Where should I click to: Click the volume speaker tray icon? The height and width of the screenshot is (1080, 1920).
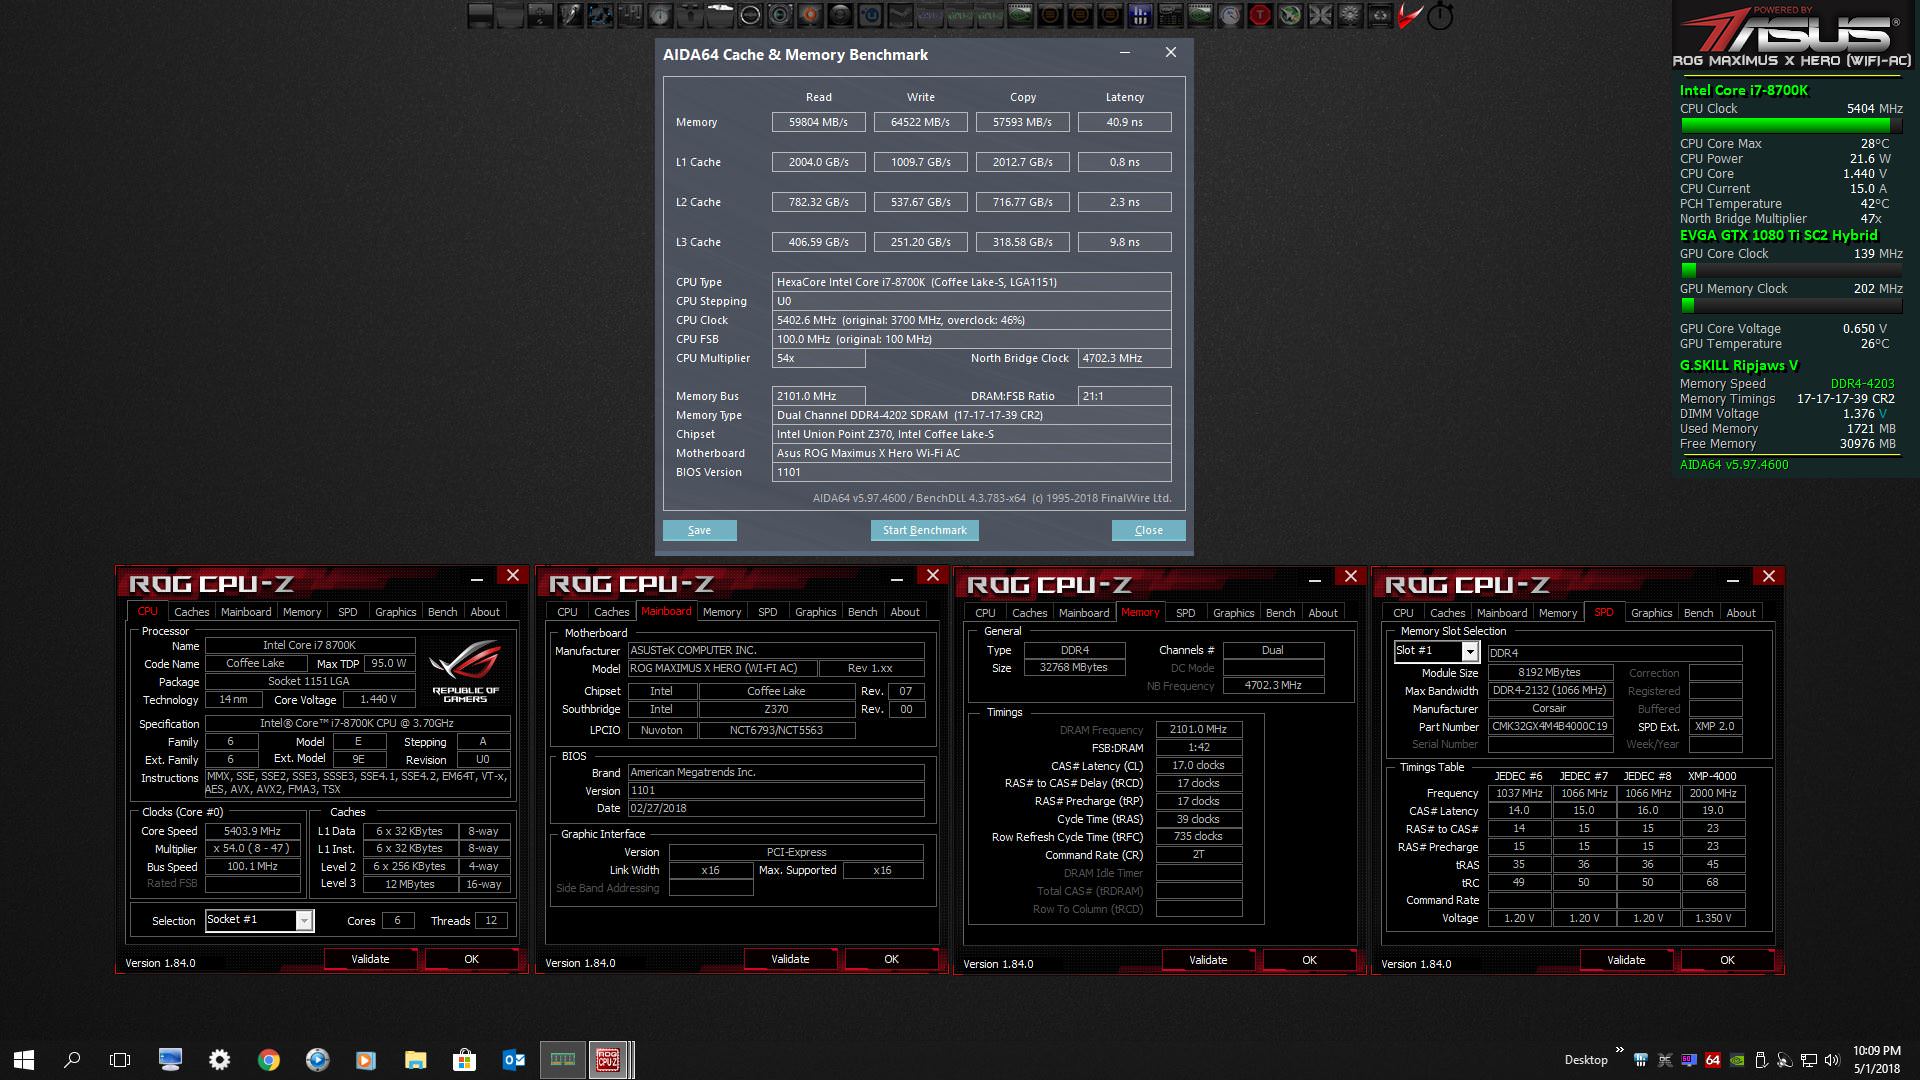coord(1832,1060)
